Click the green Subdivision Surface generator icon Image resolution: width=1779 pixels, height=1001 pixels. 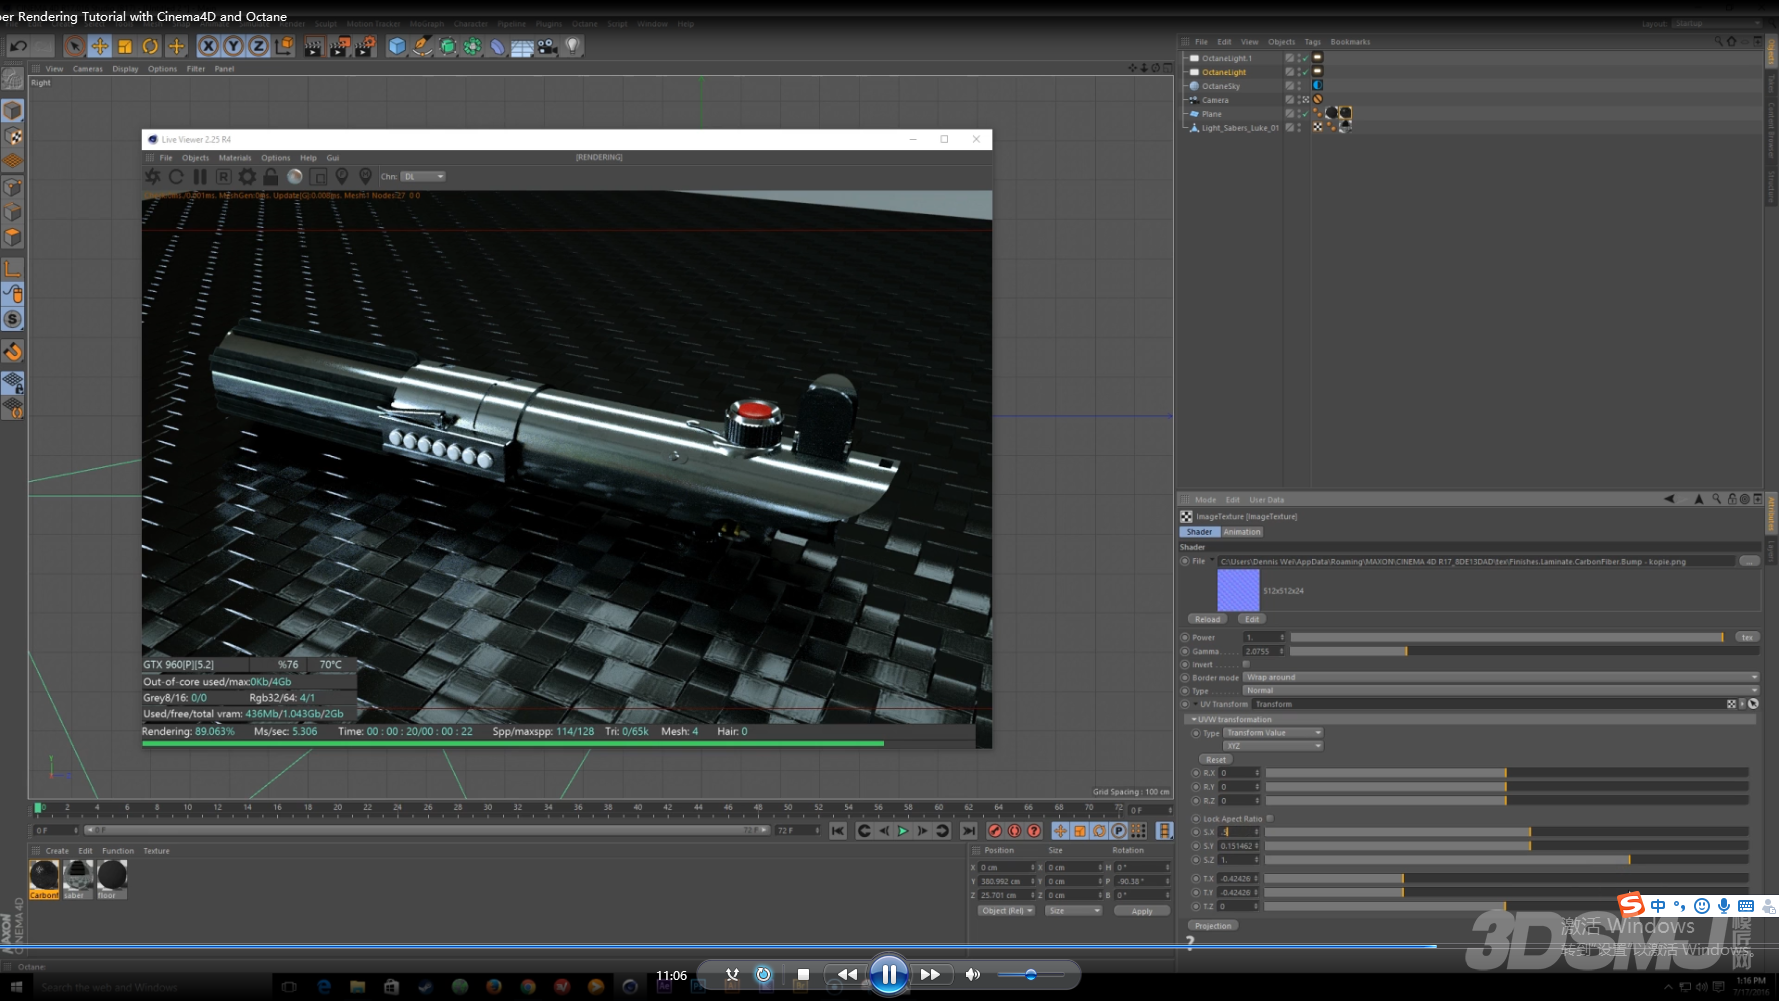coord(447,46)
